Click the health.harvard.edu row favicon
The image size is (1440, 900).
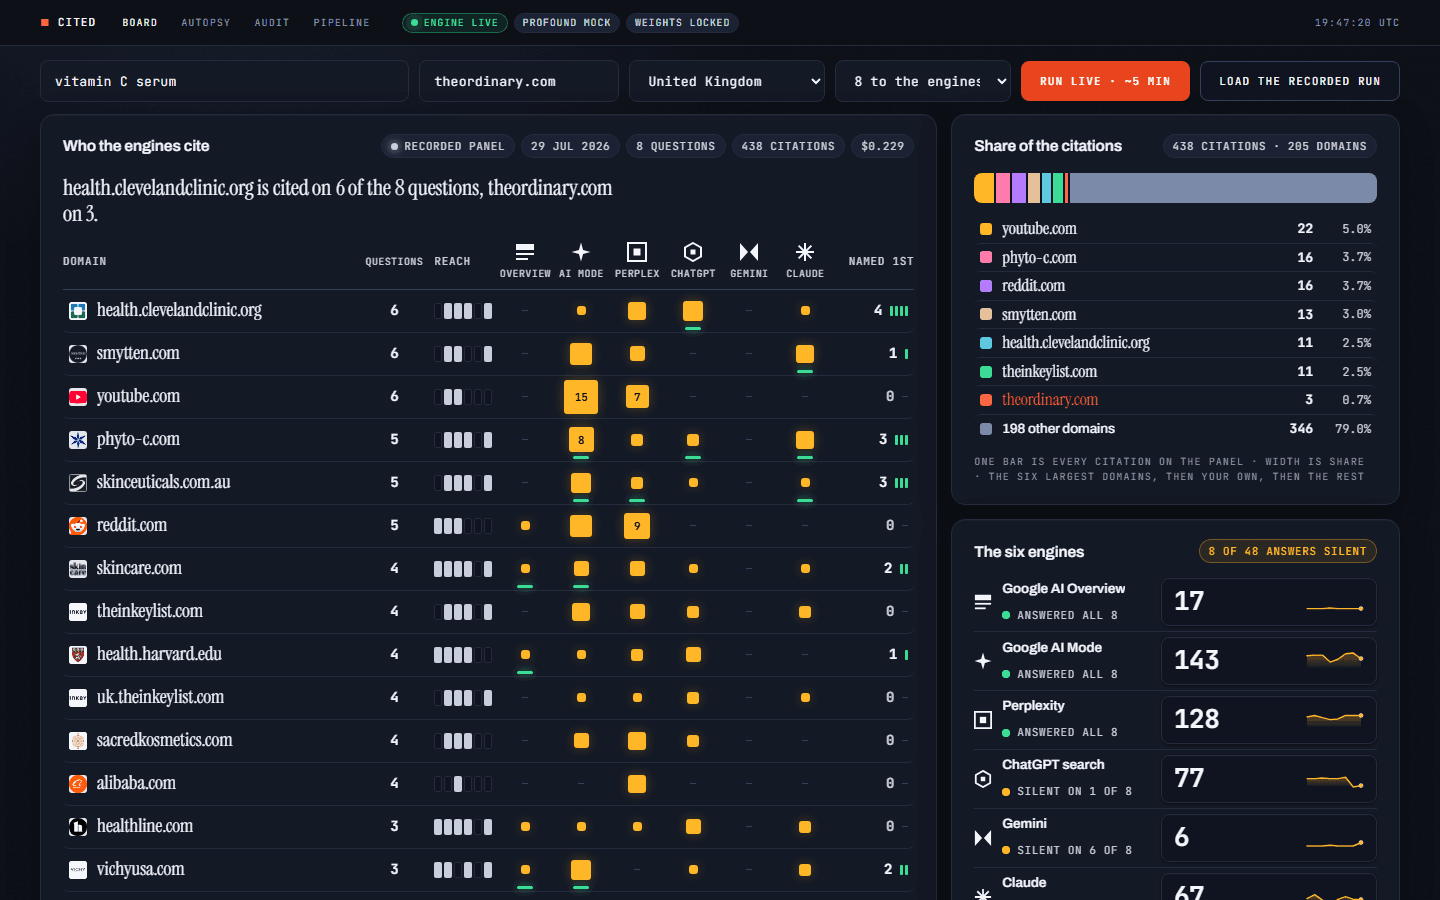click(78, 655)
